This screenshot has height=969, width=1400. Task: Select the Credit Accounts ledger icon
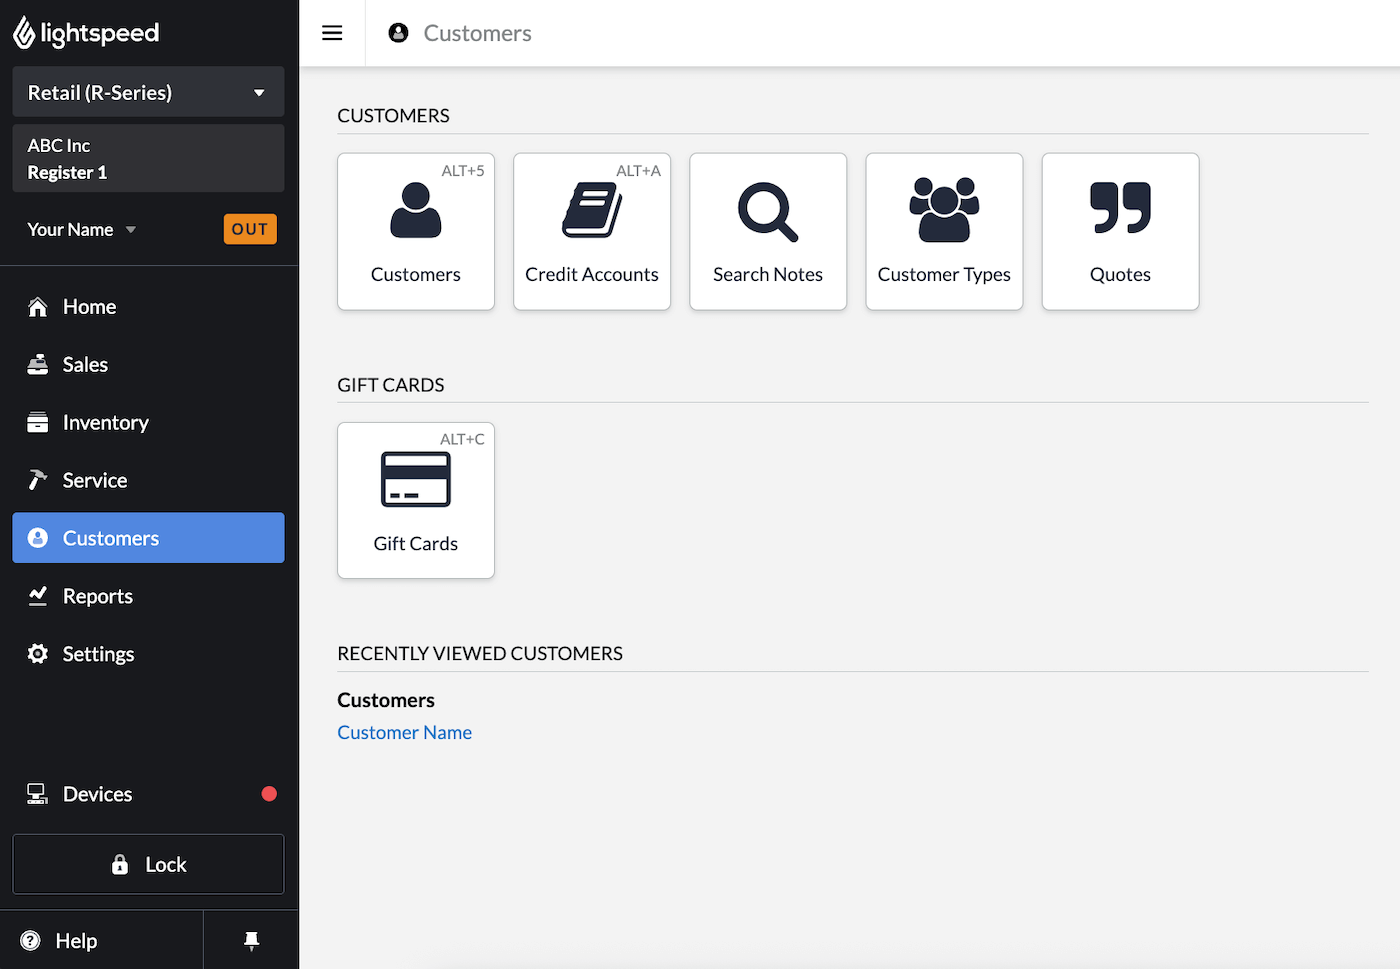pyautogui.click(x=591, y=210)
